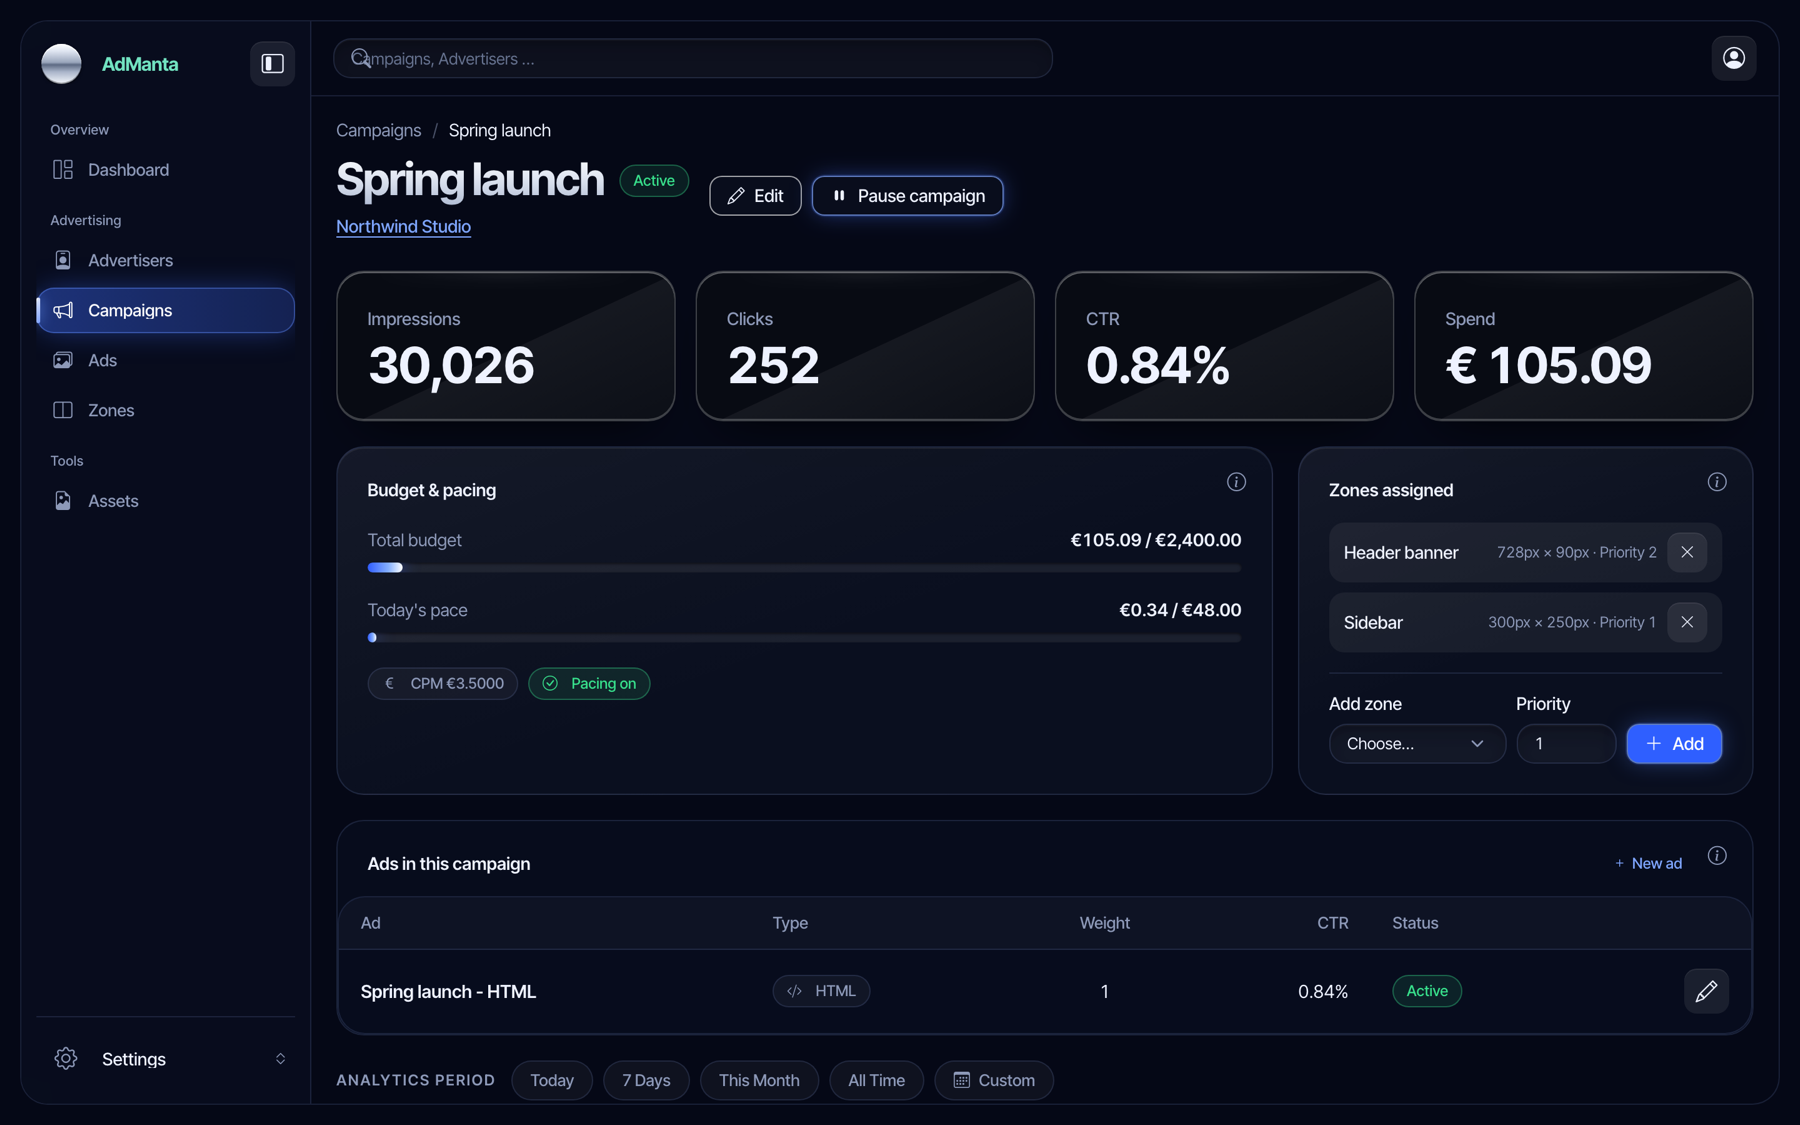Image resolution: width=1800 pixels, height=1125 pixels.
Task: Select Campaigns in the sidebar
Action: [166, 310]
